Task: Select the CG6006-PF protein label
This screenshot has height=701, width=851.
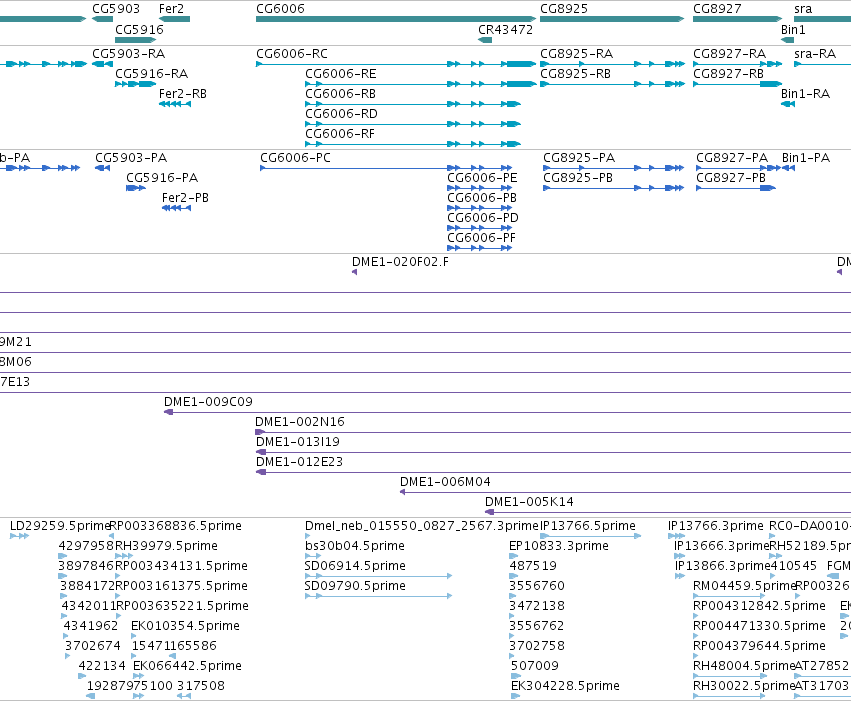Action: pos(481,238)
